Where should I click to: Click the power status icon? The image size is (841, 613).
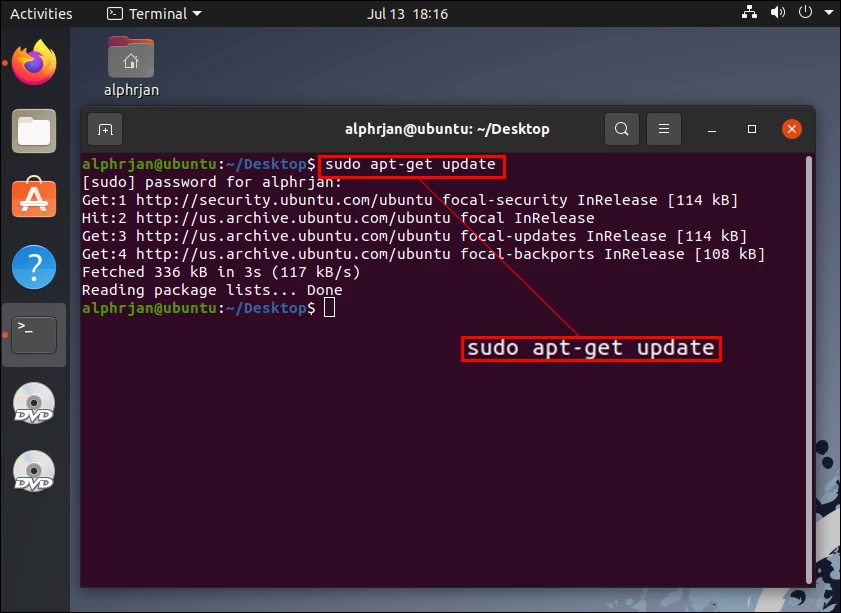803,13
